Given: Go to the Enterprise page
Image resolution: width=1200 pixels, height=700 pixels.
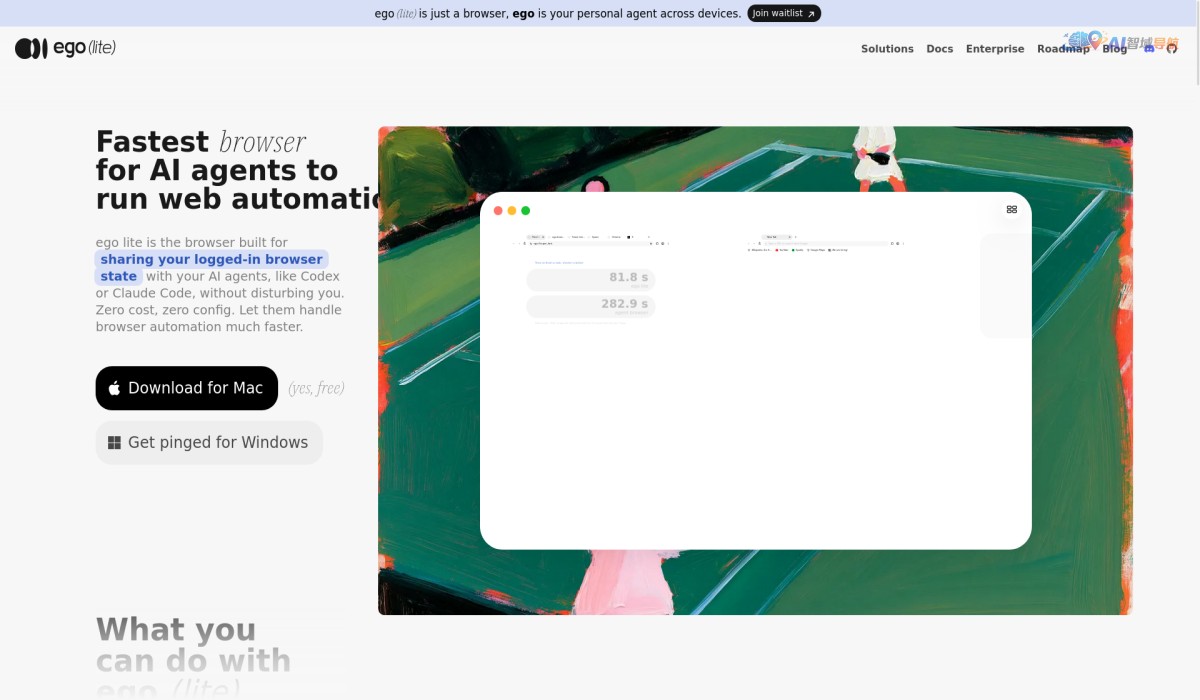Looking at the screenshot, I should pos(995,49).
